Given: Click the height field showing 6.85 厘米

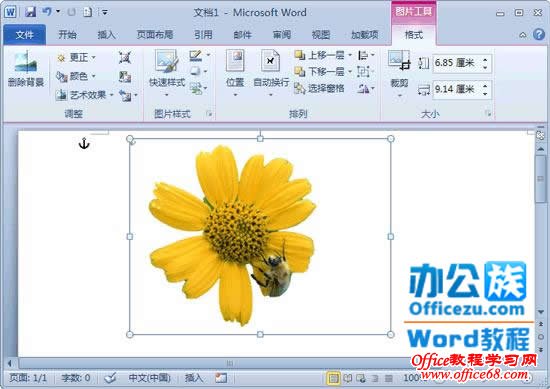Looking at the screenshot, I should (x=456, y=63).
